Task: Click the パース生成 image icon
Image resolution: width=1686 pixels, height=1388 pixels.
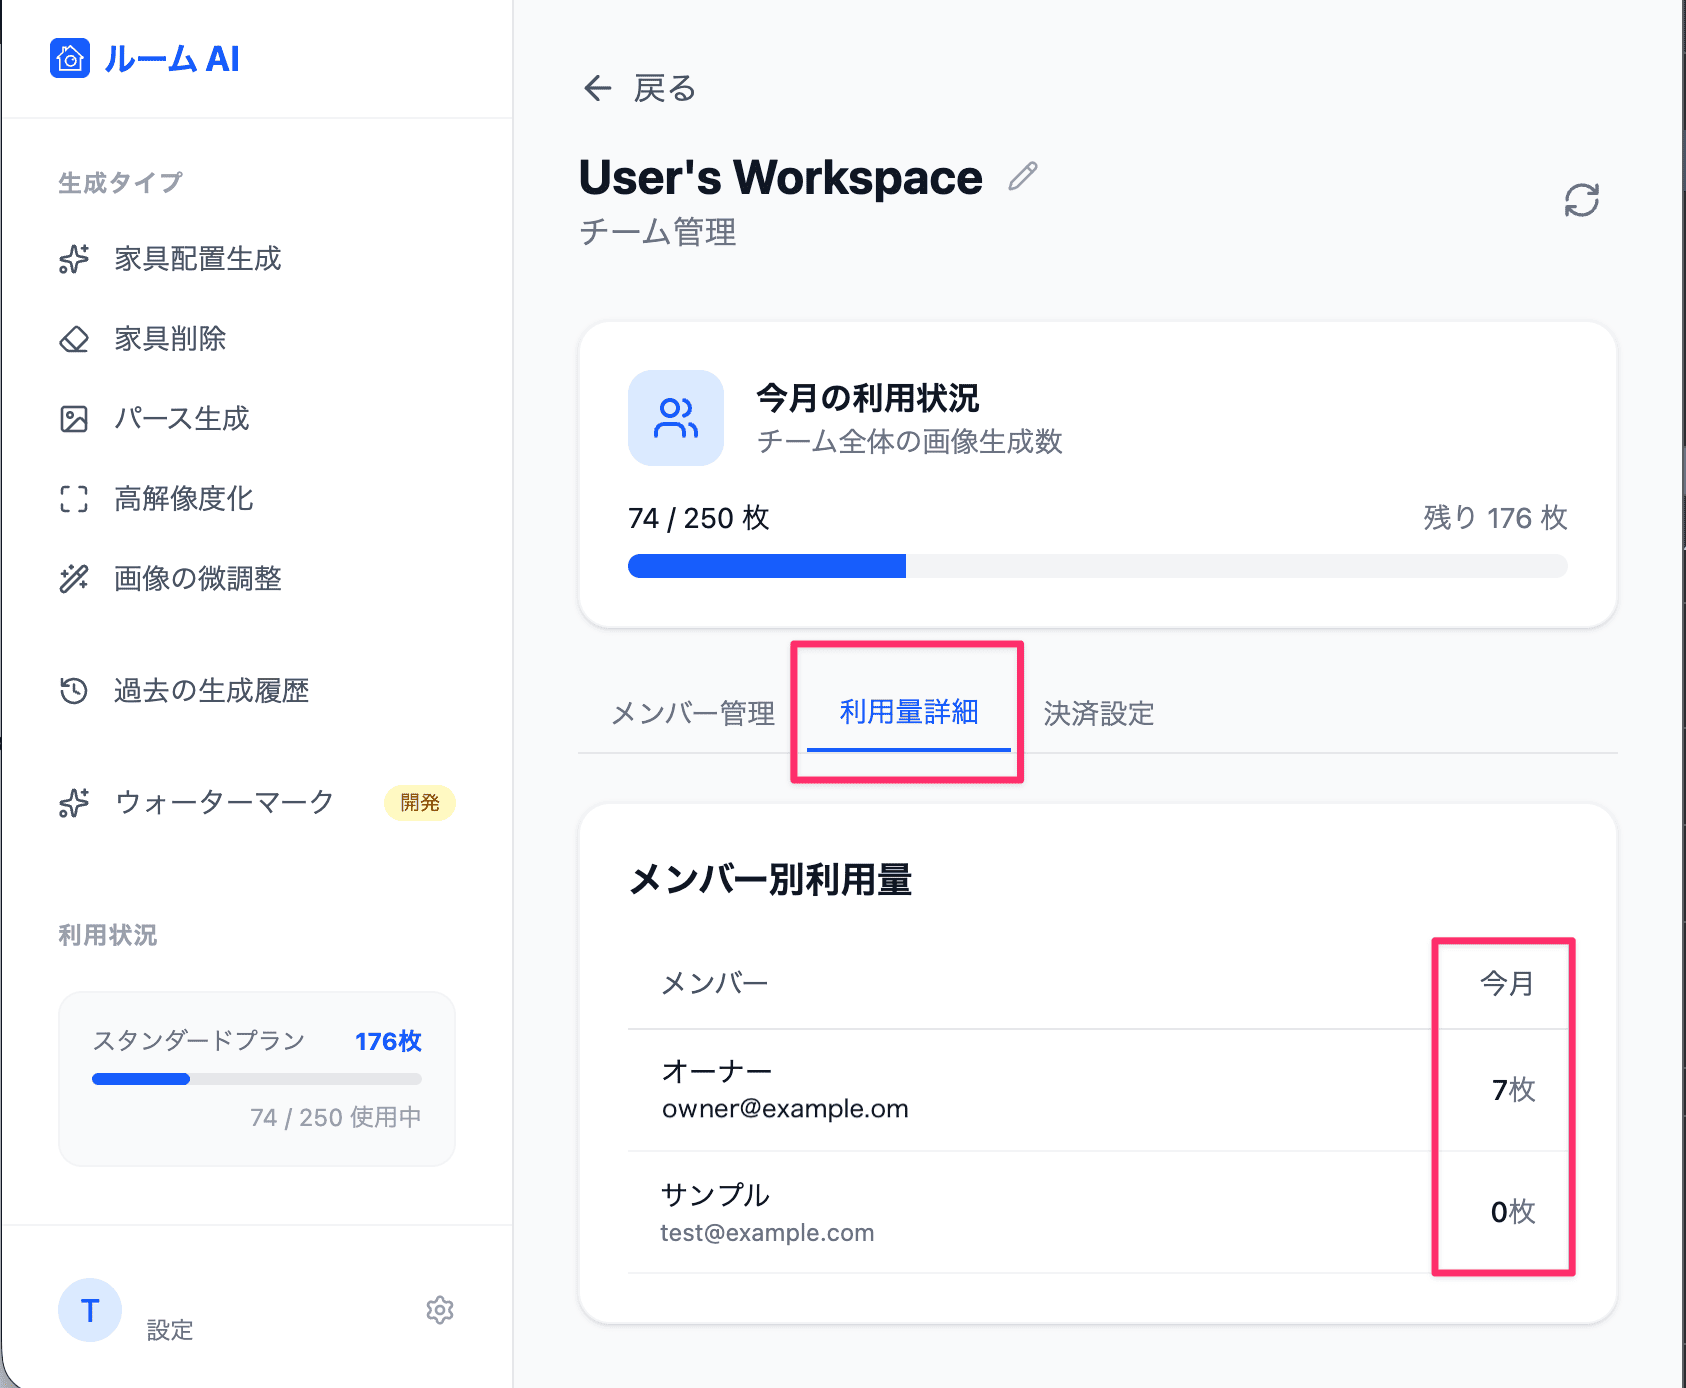Action: [x=74, y=419]
